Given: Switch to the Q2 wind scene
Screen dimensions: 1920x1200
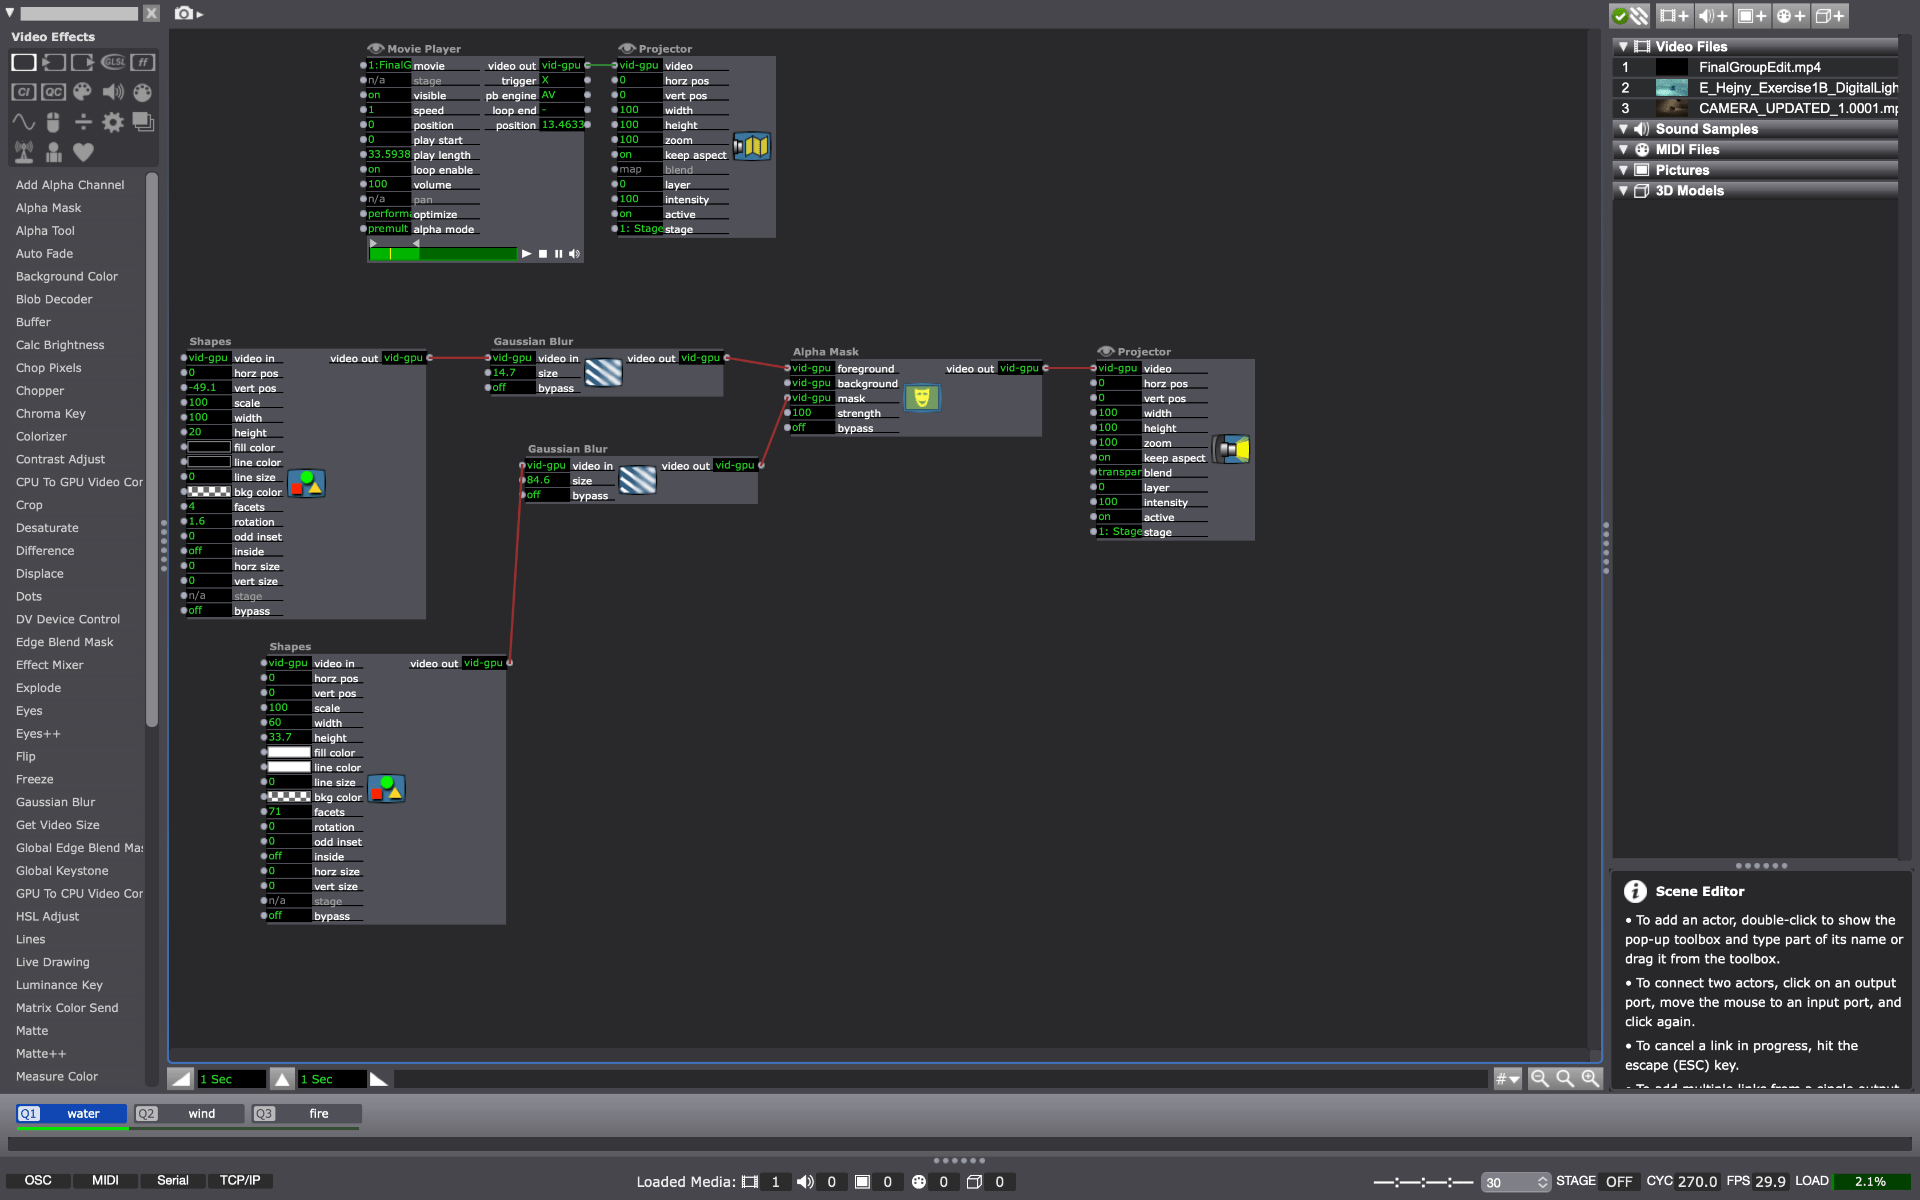Looking at the screenshot, I should tap(189, 1113).
